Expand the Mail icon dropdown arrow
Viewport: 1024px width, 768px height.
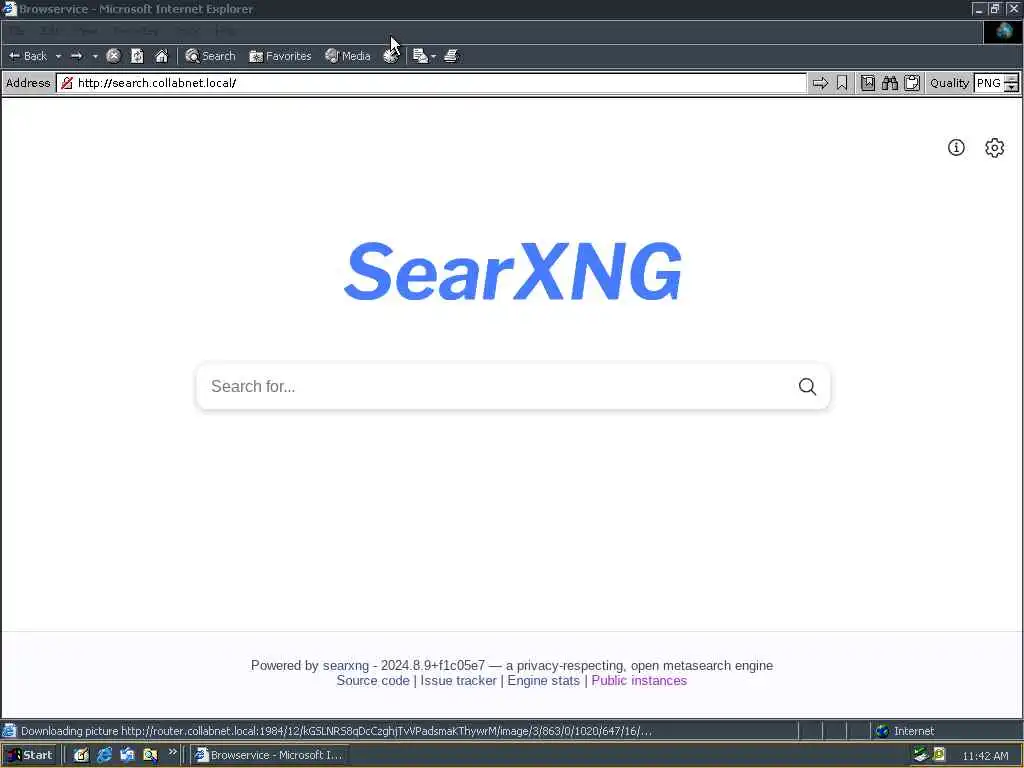tap(434, 56)
